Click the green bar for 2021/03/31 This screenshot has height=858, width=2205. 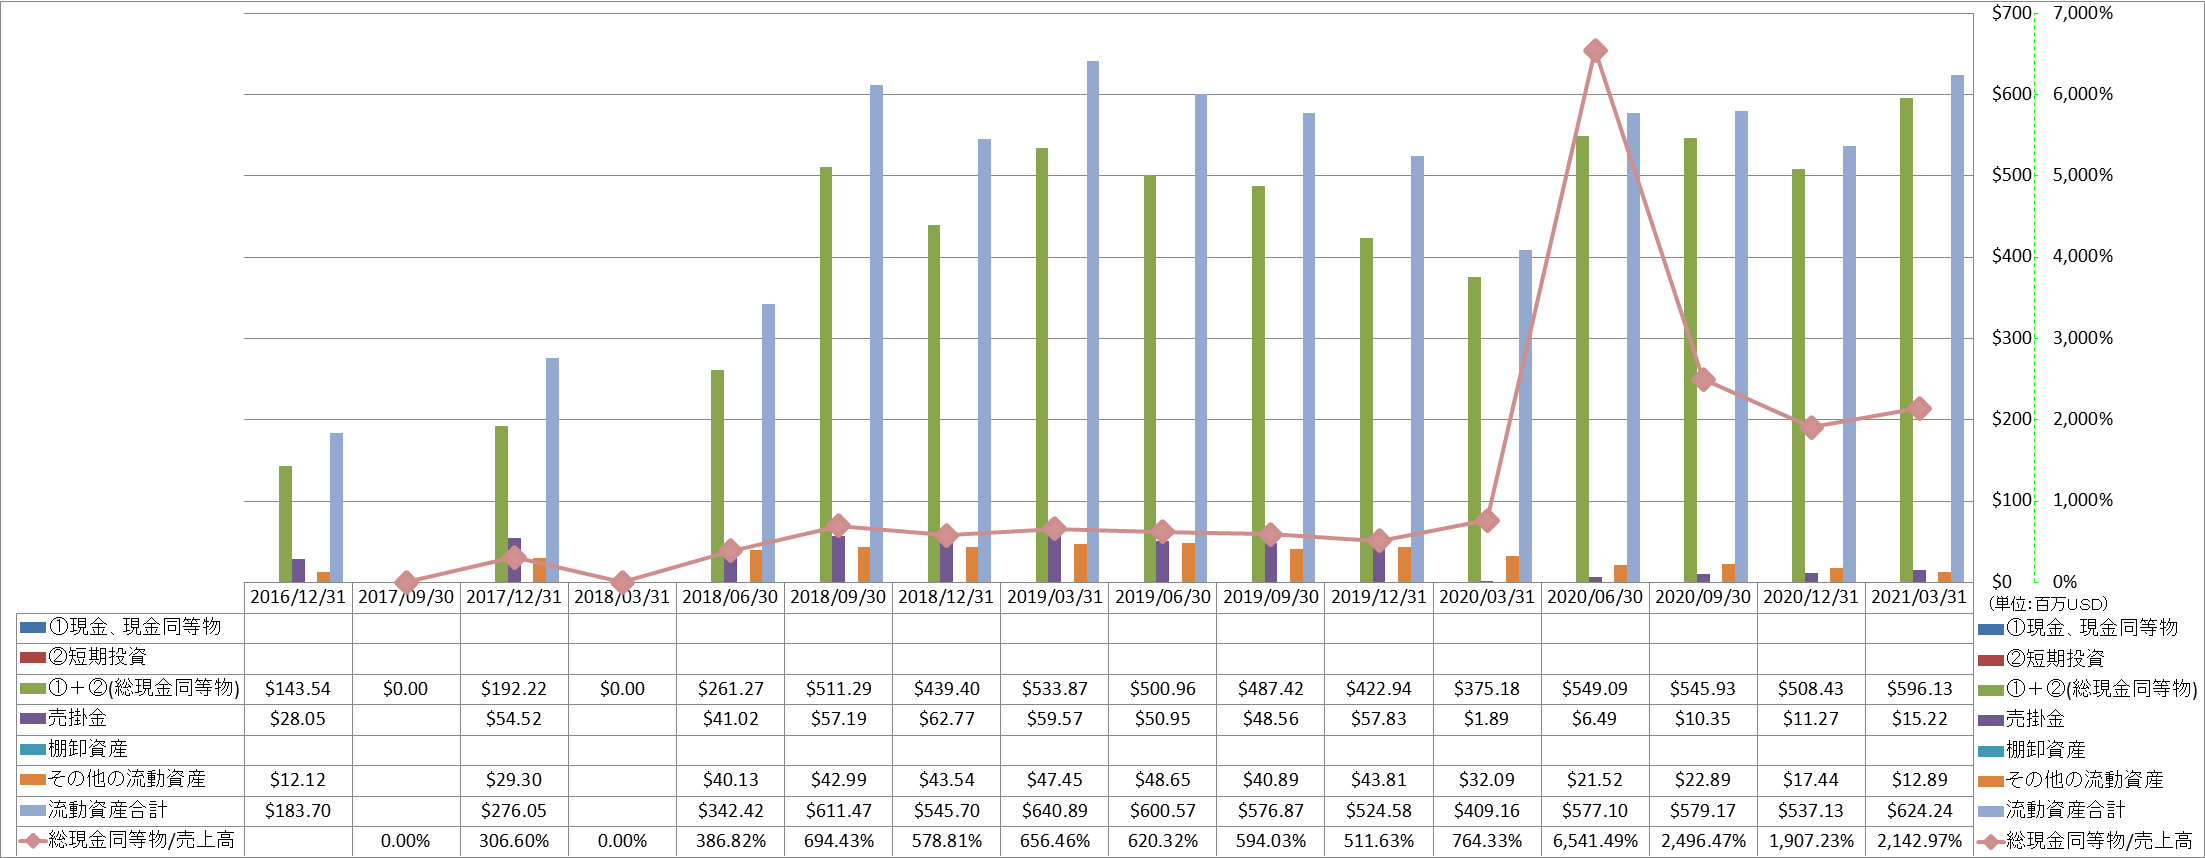(x=1906, y=340)
